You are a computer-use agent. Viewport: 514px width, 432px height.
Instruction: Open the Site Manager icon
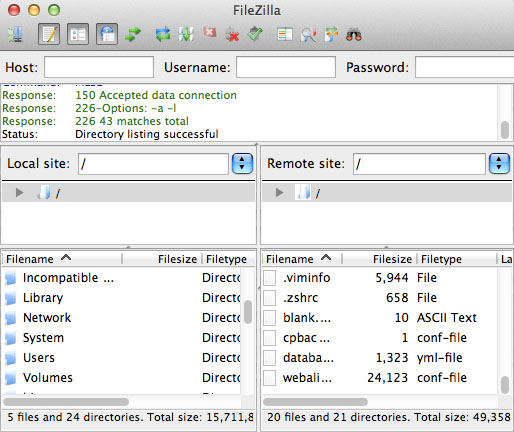pos(15,34)
